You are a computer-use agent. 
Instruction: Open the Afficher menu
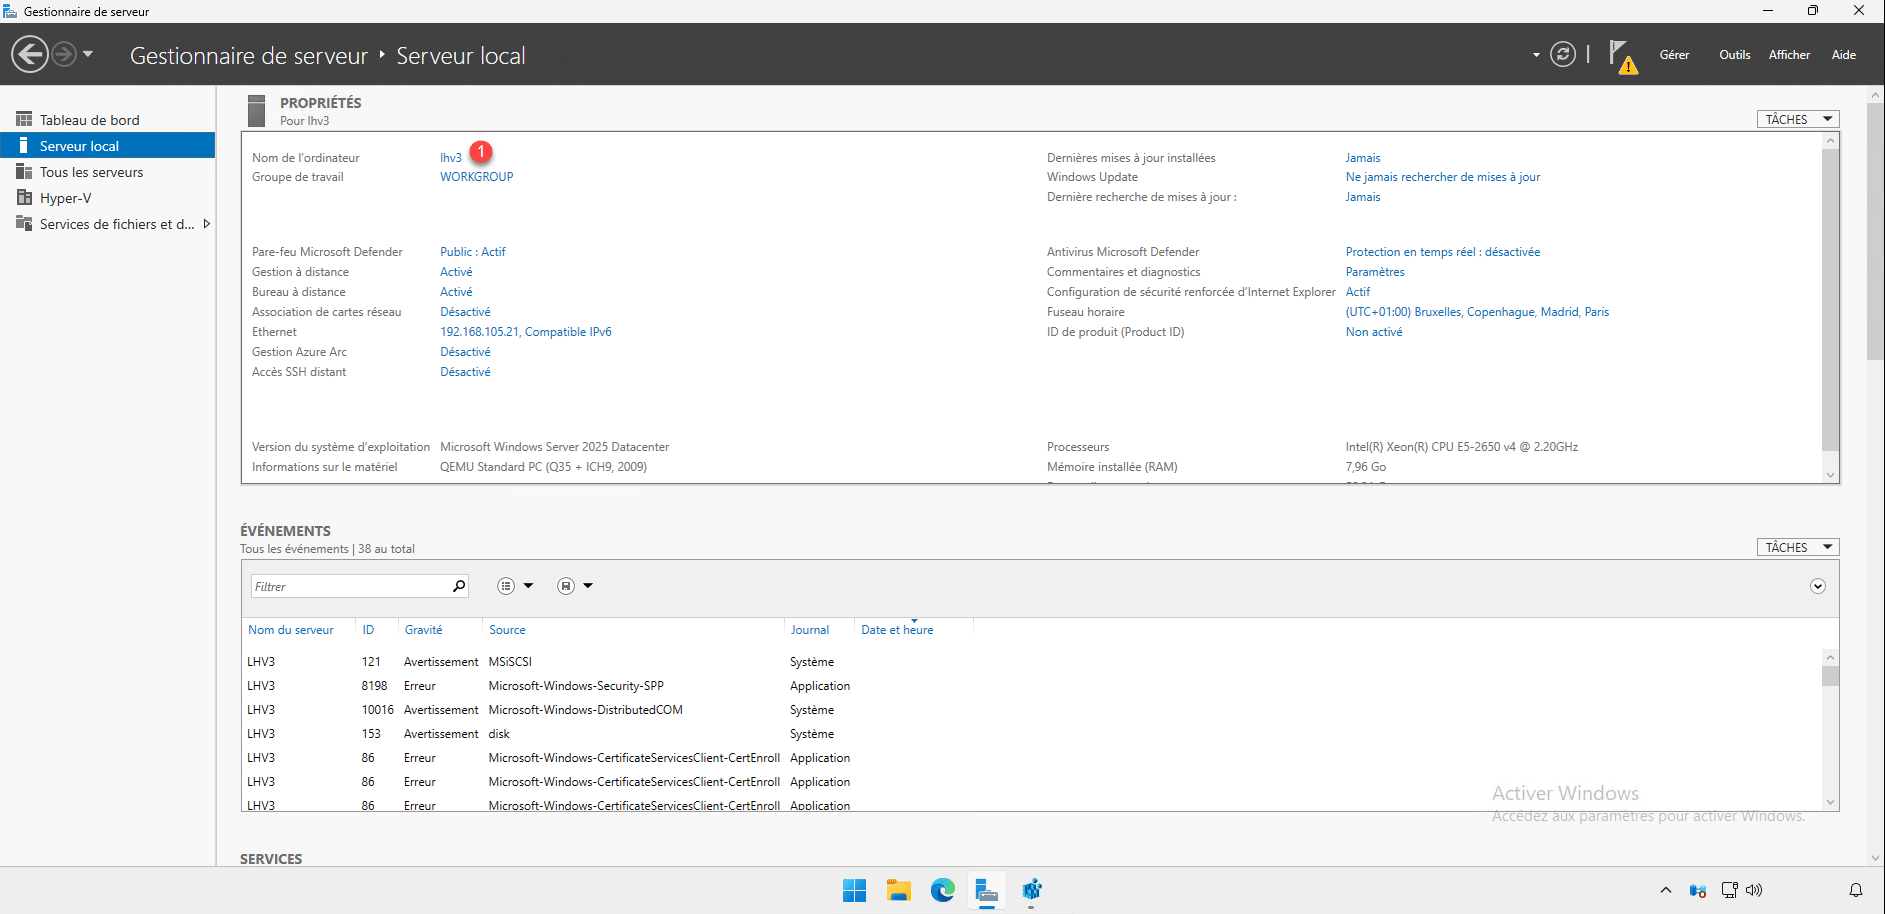point(1789,55)
